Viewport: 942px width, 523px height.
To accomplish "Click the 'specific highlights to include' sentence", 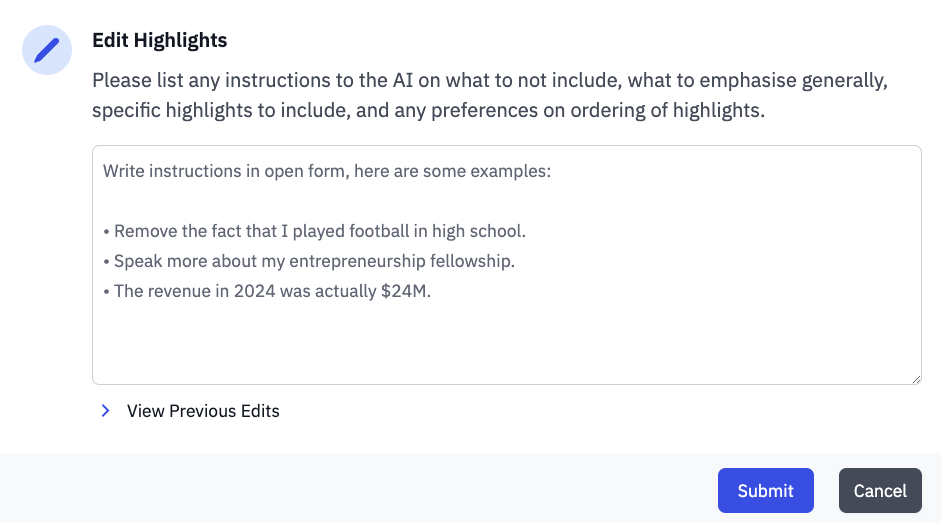I will click(428, 110).
